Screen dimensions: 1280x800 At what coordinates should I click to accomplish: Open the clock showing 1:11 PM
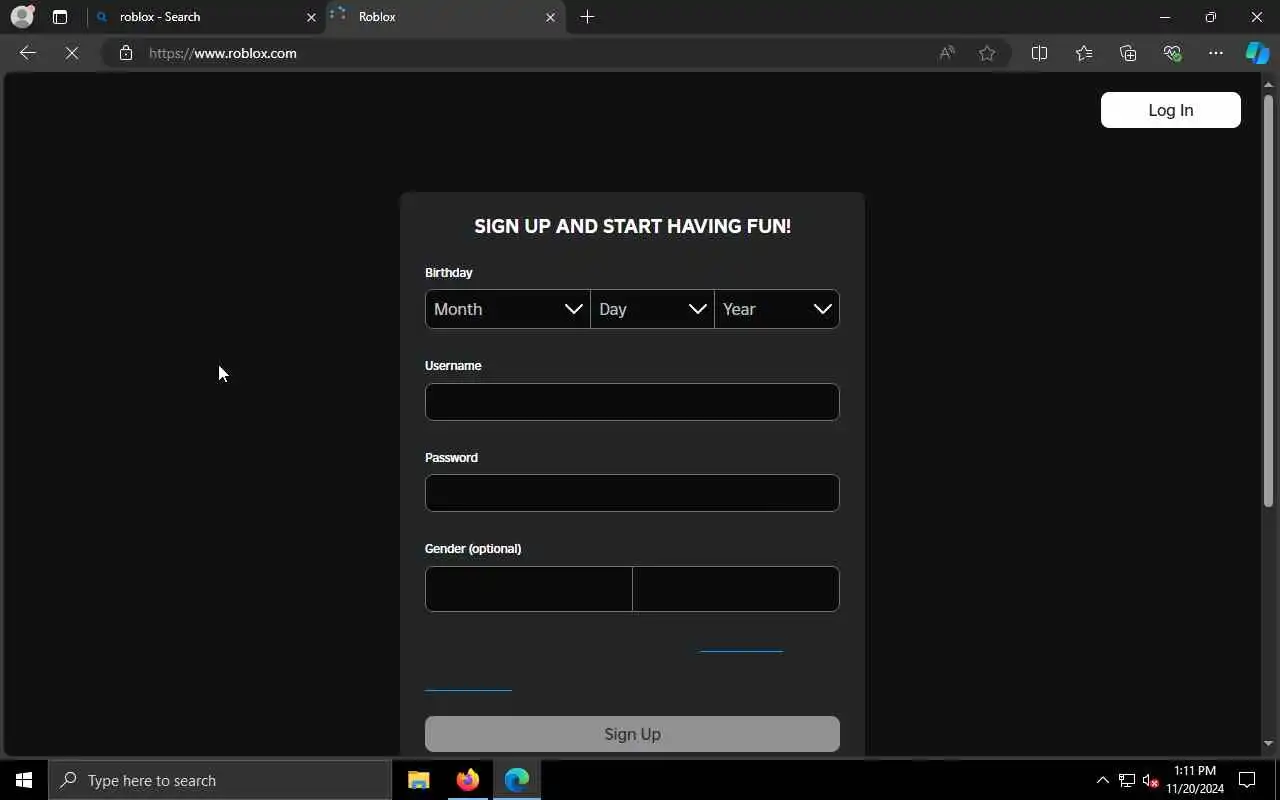tap(1195, 780)
